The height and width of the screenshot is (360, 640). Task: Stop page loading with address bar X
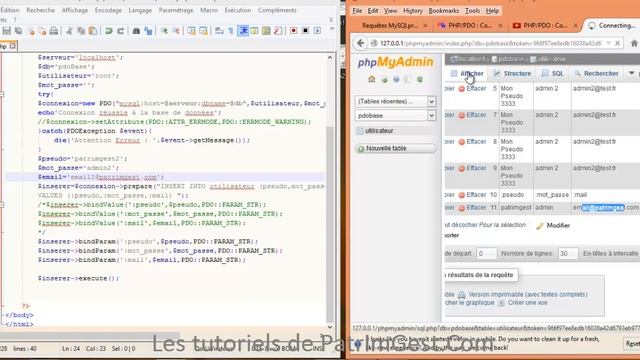tap(618, 43)
